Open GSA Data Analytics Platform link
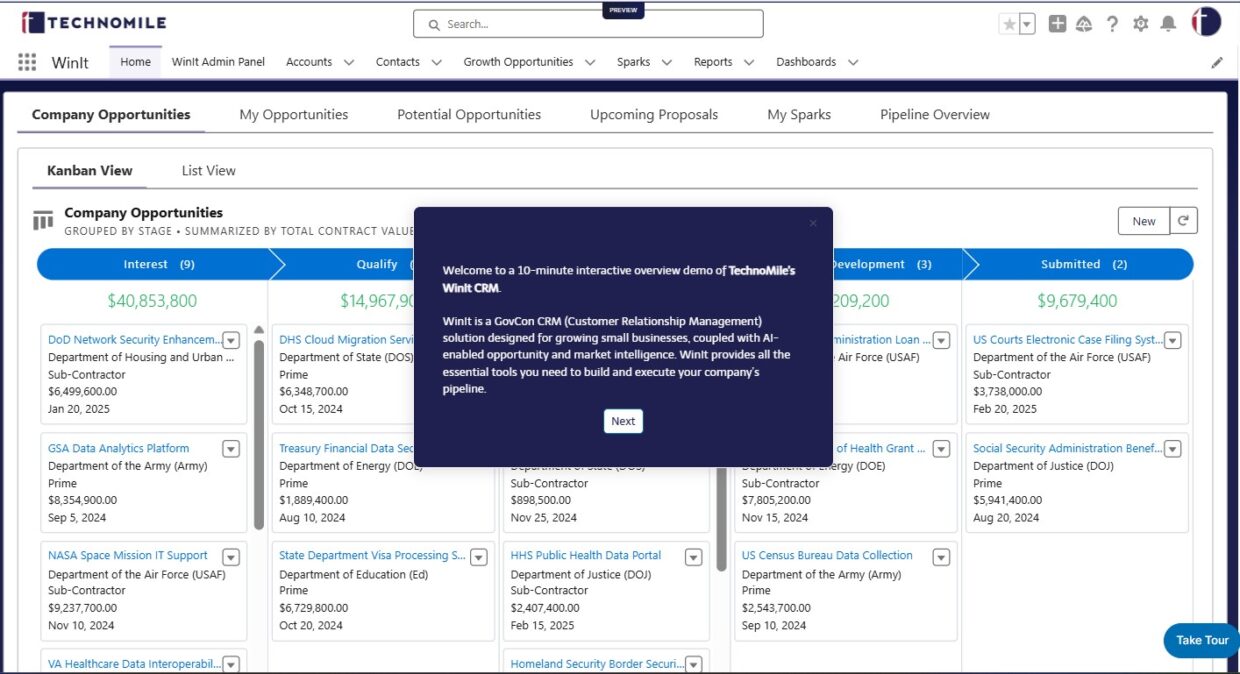Image resolution: width=1240 pixels, height=674 pixels. (118, 448)
